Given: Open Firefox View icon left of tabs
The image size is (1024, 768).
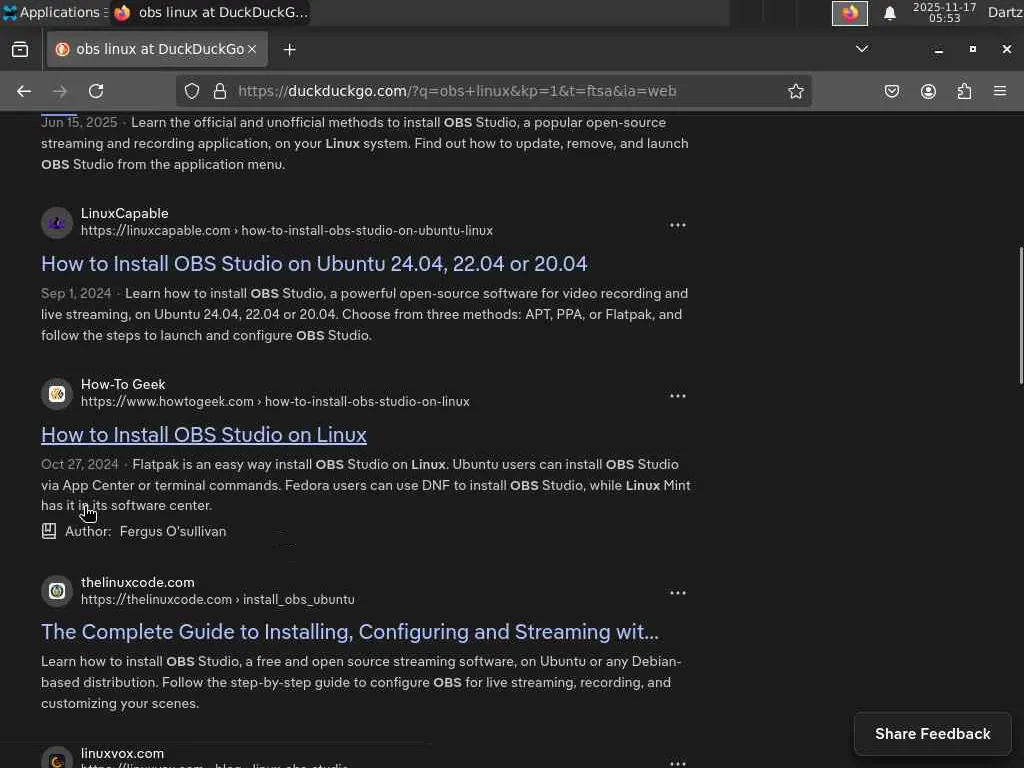Looking at the screenshot, I should point(20,50).
